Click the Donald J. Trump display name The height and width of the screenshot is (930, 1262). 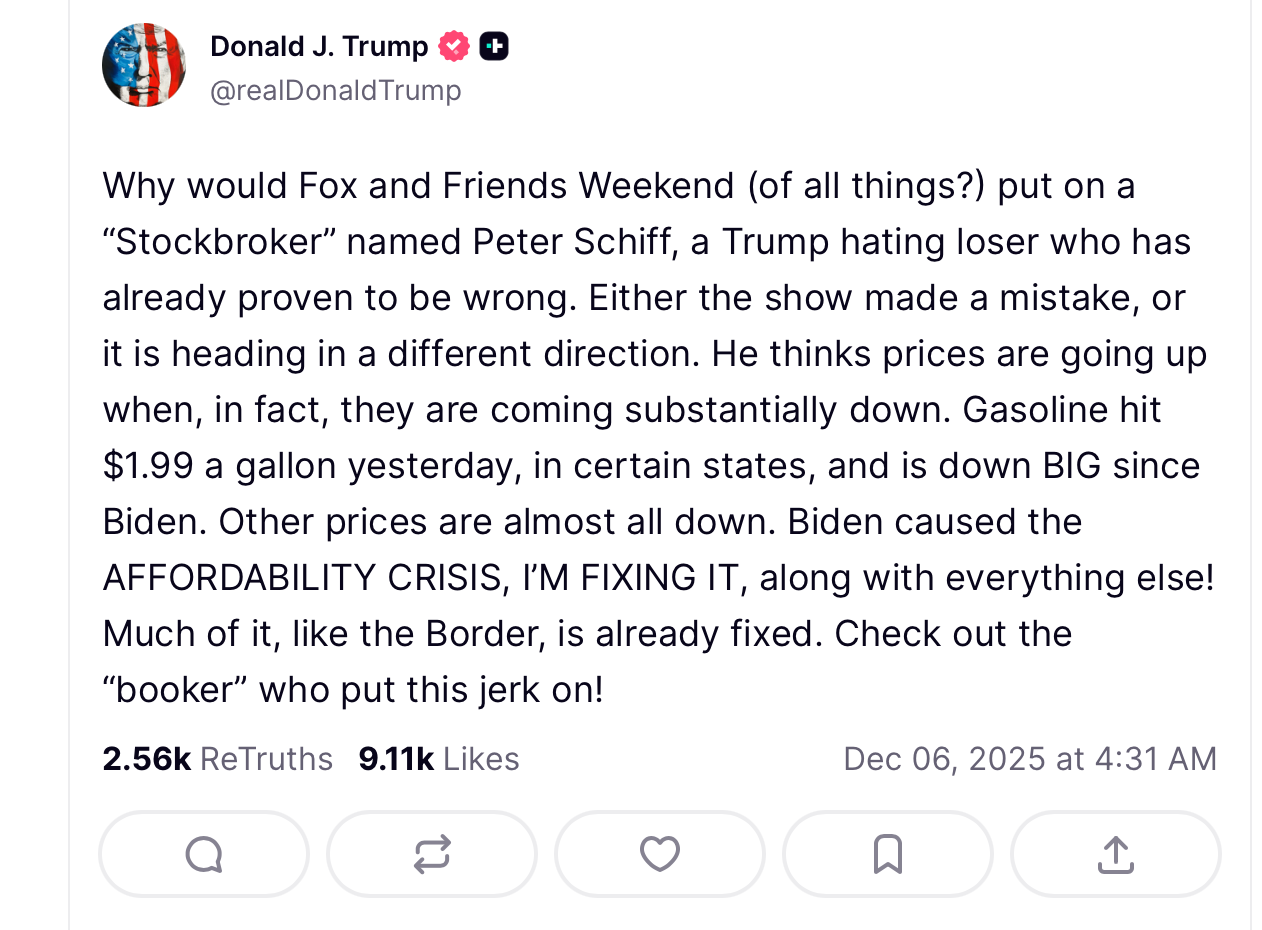(319, 46)
